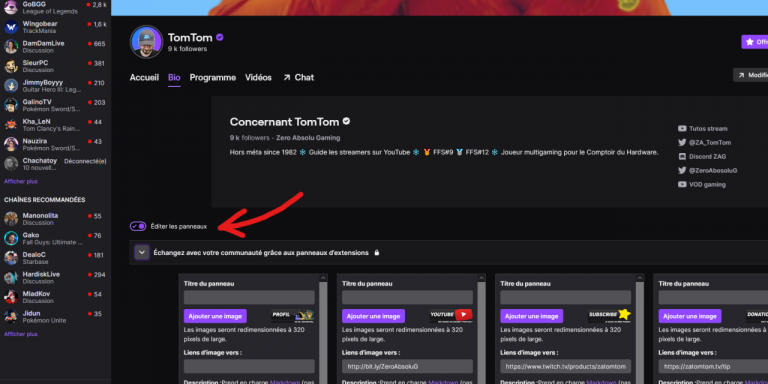
Task: Click 'Ajouter une image' in the SUBSCRIBE panel
Action: (x=531, y=316)
